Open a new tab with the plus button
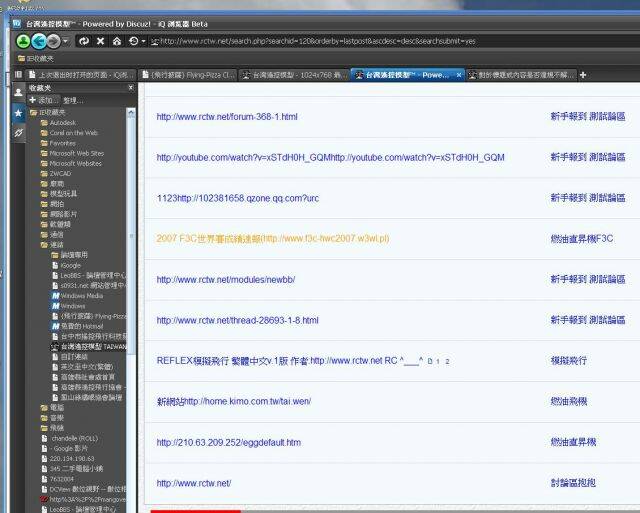 coord(583,75)
